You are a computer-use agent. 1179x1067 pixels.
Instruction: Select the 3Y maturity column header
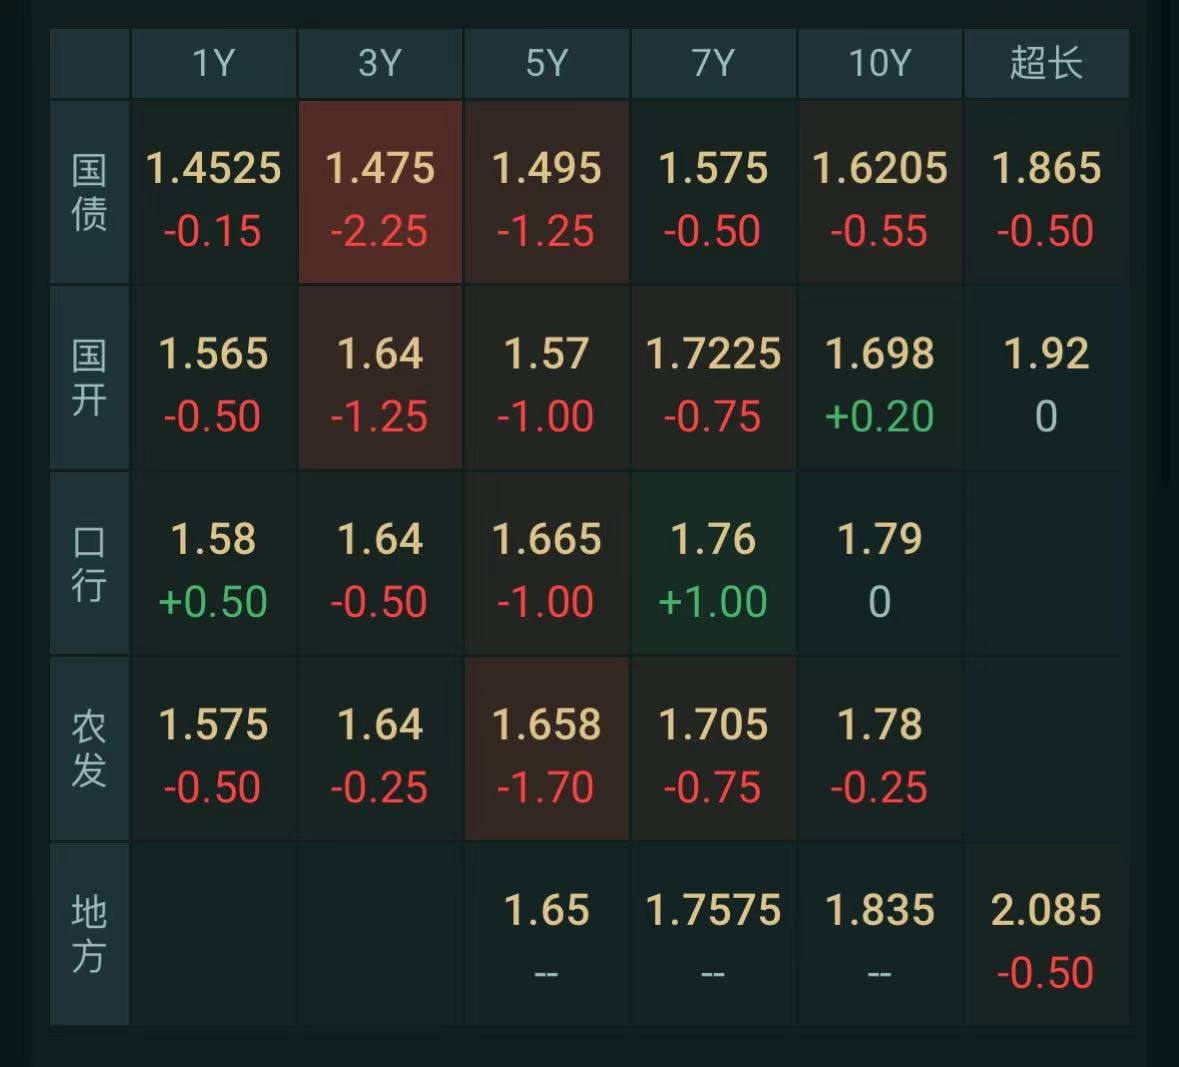(x=380, y=64)
